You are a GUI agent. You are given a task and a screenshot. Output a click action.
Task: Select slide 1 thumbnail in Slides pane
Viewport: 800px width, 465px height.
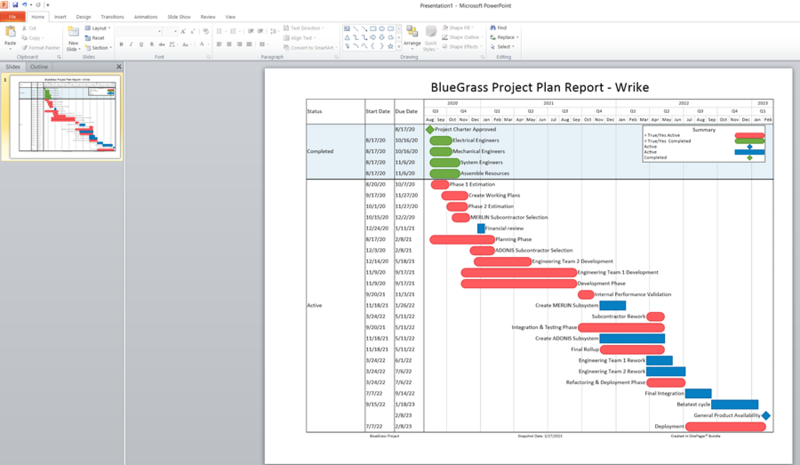coord(66,117)
